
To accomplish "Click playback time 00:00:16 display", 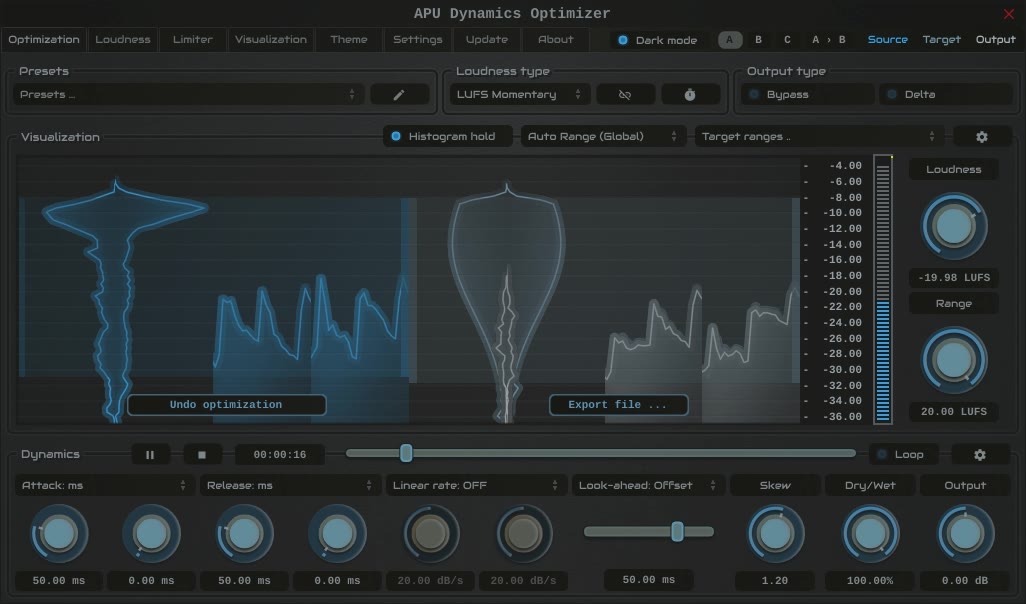I will pyautogui.click(x=279, y=455).
